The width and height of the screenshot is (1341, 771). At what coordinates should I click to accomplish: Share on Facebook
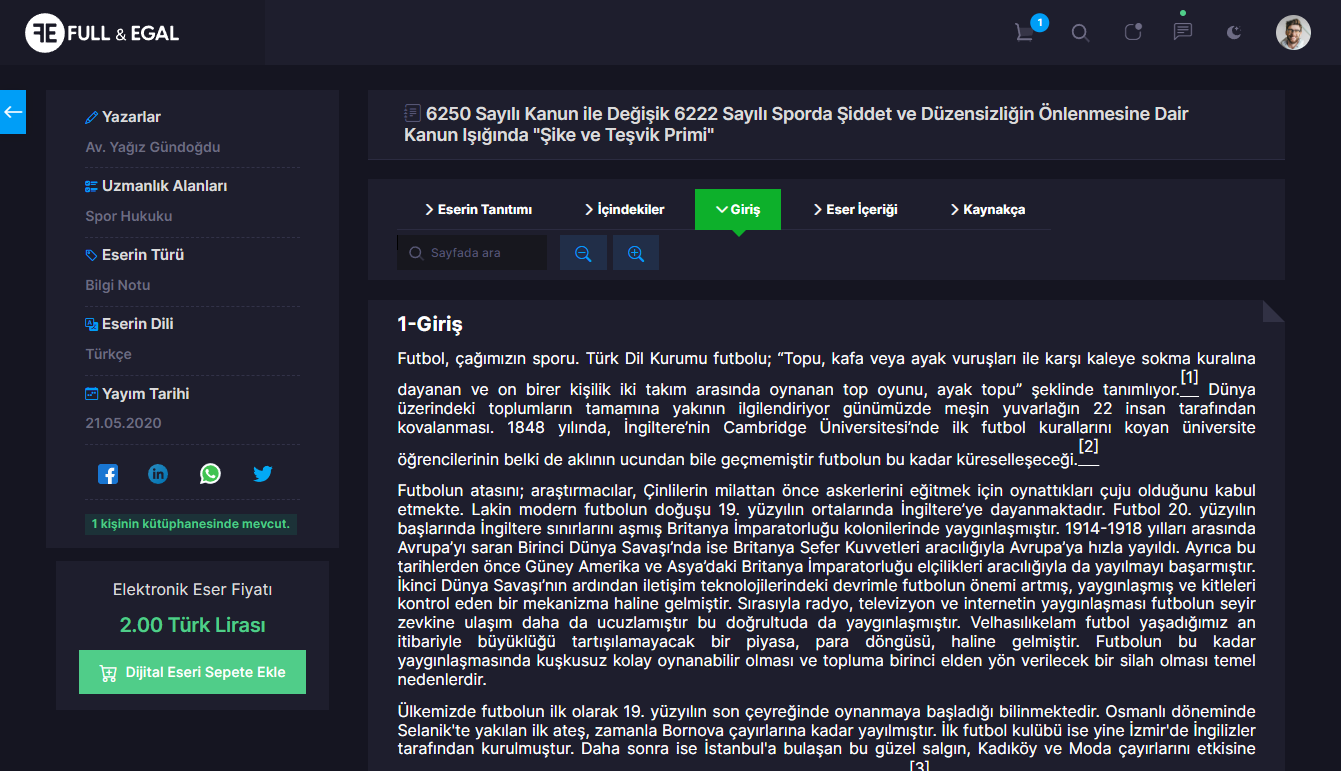(108, 474)
